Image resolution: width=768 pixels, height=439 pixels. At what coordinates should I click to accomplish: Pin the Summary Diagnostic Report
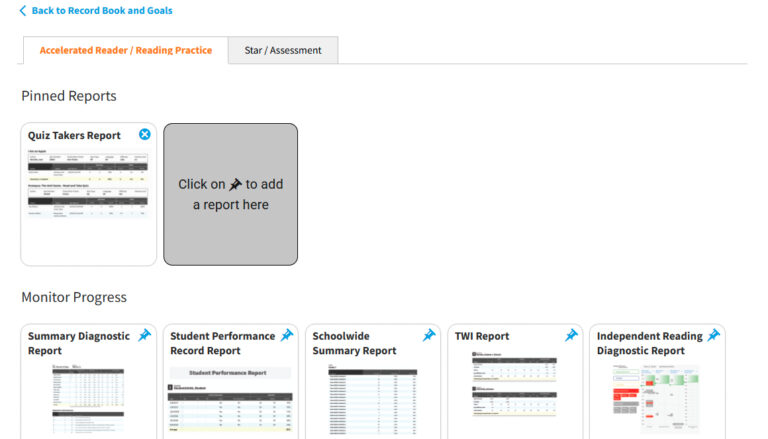click(x=144, y=336)
